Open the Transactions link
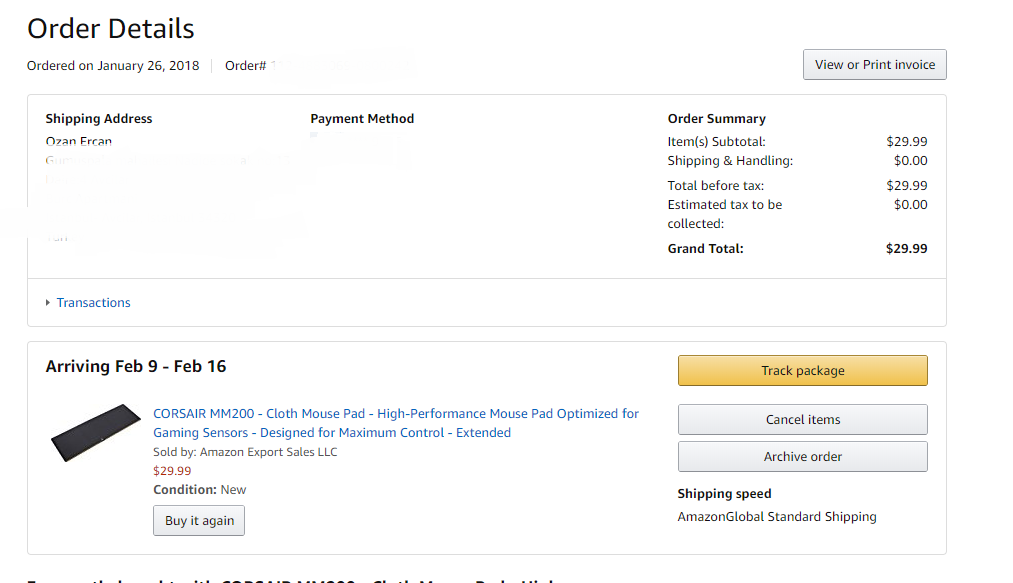The image size is (1013, 583). tap(94, 302)
